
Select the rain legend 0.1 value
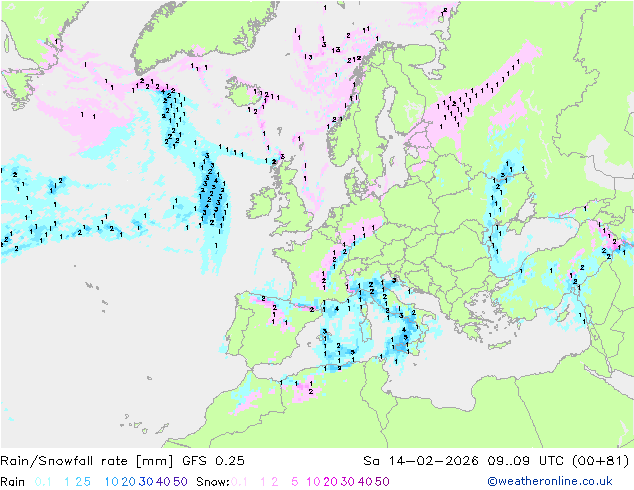tap(43, 482)
